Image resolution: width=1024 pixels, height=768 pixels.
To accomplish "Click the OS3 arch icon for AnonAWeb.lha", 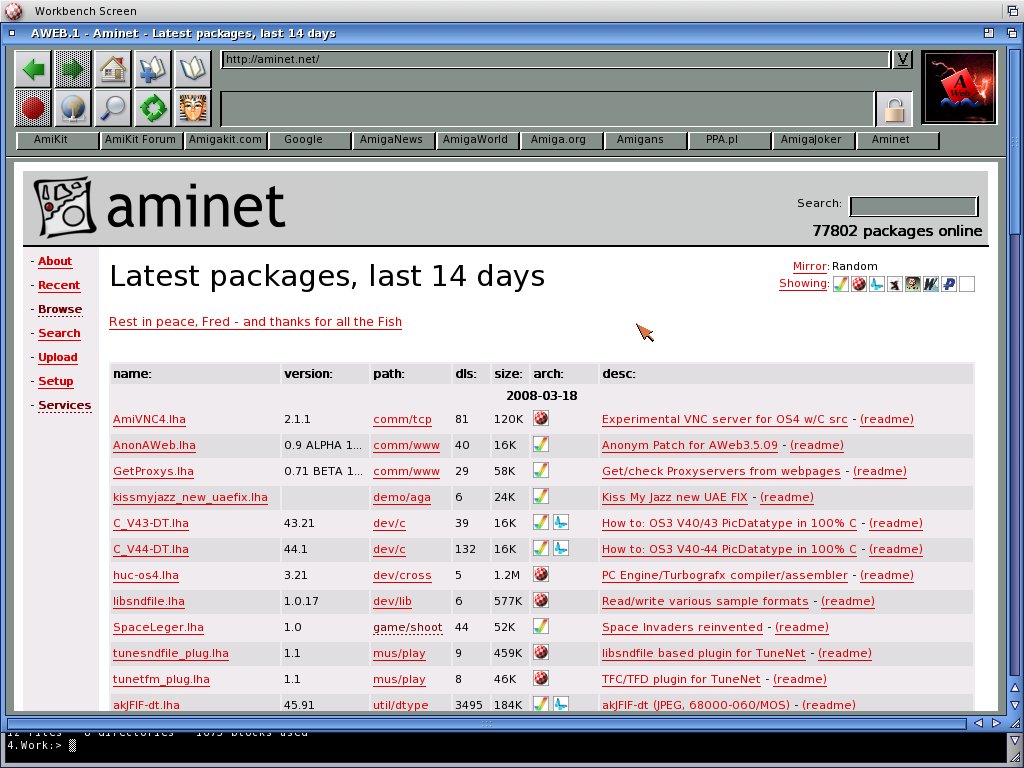I will pos(541,444).
